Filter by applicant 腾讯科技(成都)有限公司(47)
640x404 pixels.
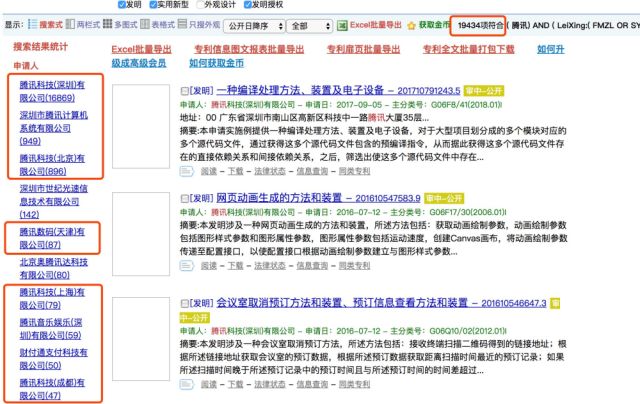52,389
